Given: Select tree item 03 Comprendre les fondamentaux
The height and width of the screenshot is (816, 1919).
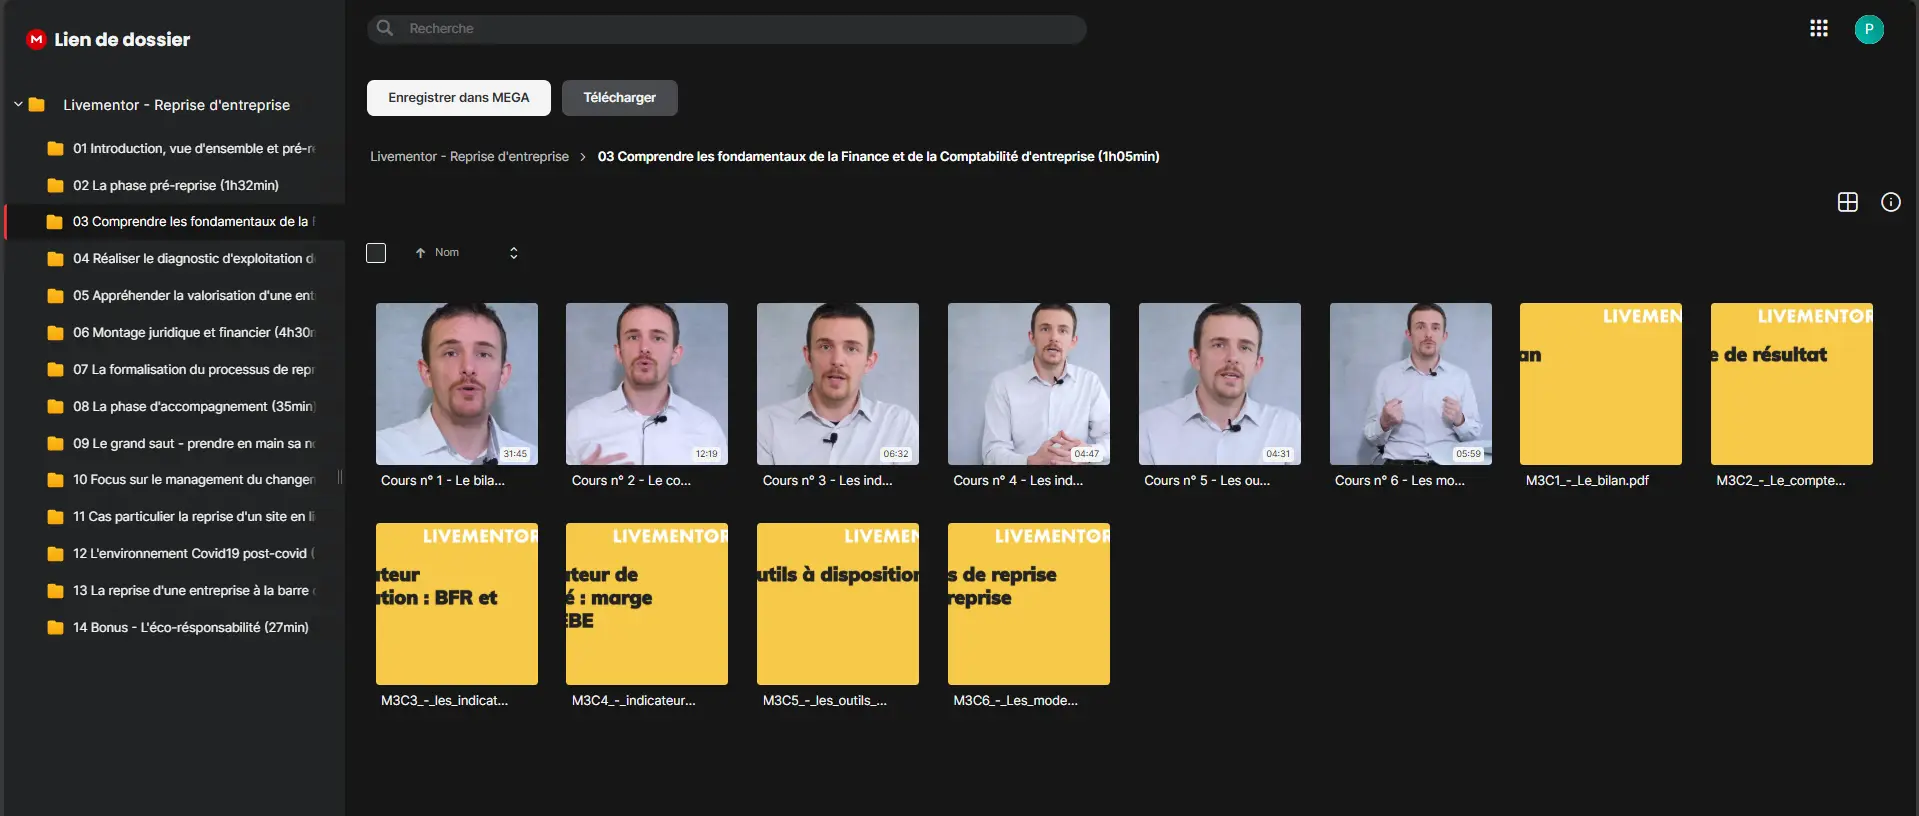Looking at the screenshot, I should 175,222.
